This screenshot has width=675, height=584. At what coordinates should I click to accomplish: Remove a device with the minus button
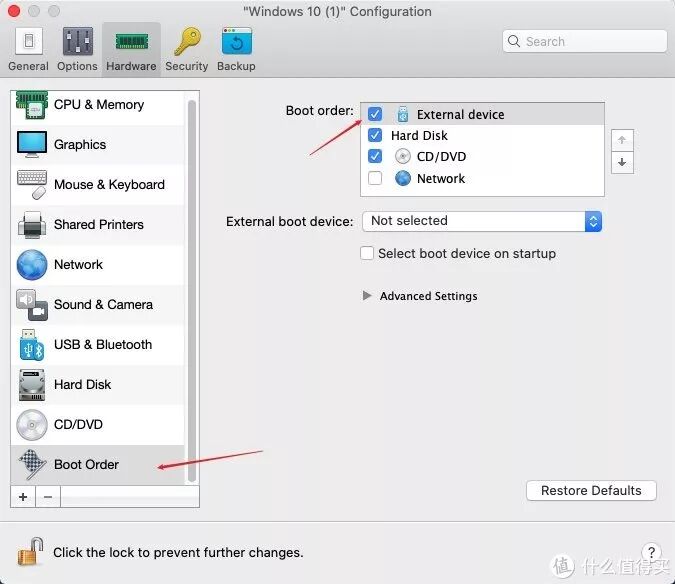click(x=48, y=497)
